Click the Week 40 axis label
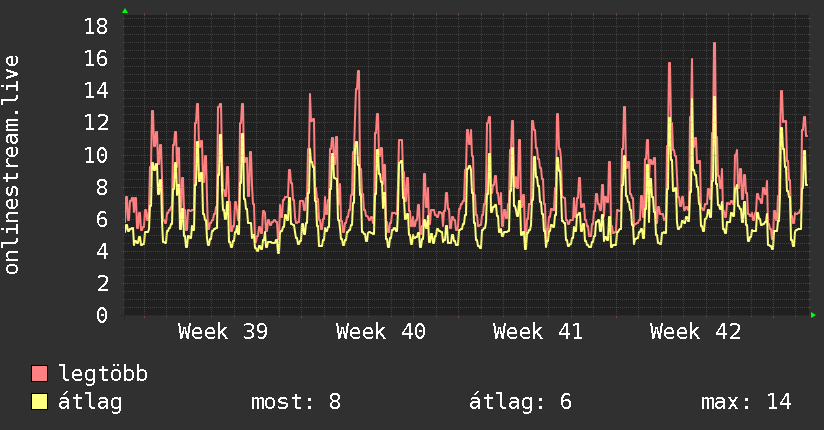824x430 pixels. [380, 332]
